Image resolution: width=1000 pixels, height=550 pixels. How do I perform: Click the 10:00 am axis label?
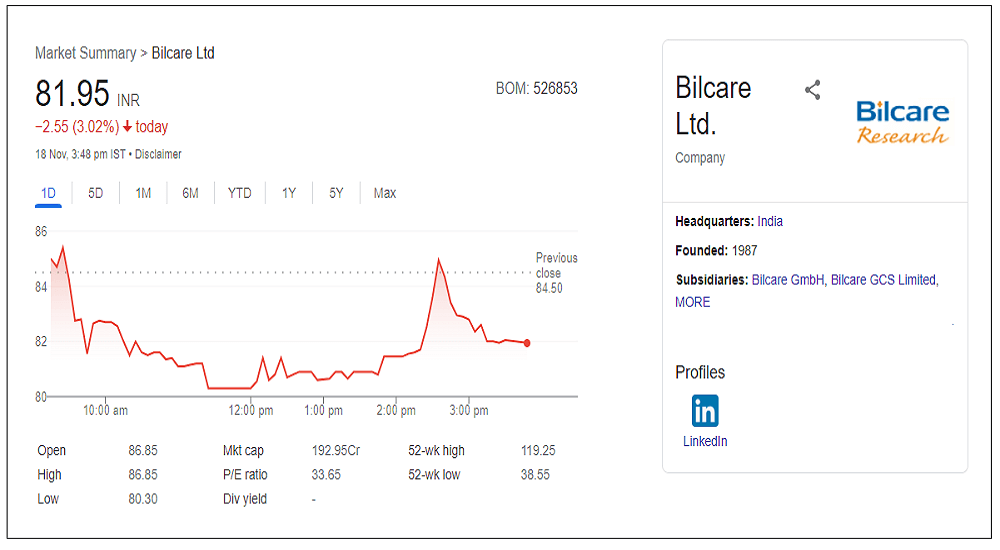(105, 410)
